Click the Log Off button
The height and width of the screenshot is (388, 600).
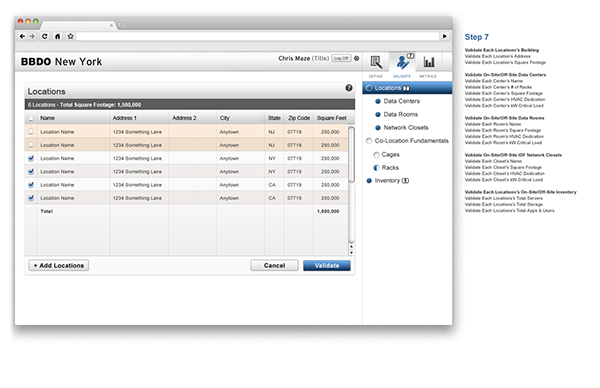pos(341,59)
